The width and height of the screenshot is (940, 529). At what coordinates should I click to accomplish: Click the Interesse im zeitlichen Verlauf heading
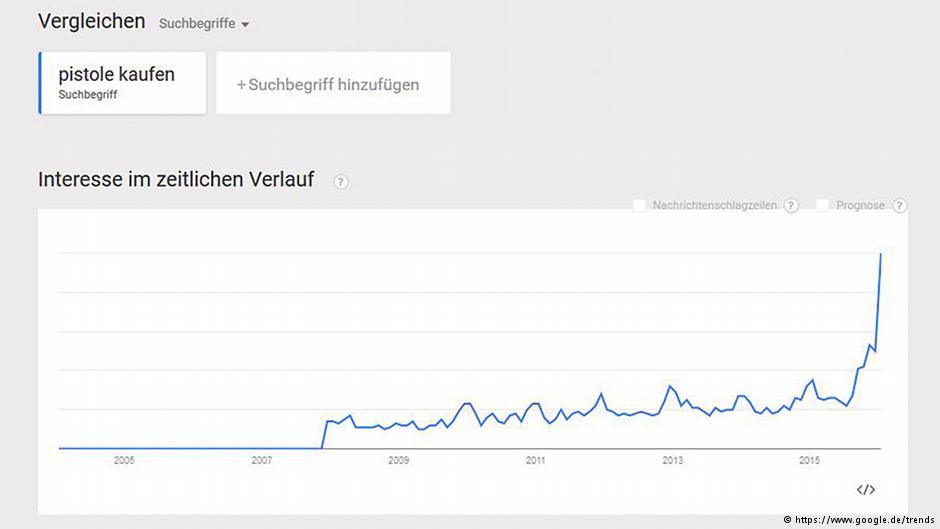point(176,180)
